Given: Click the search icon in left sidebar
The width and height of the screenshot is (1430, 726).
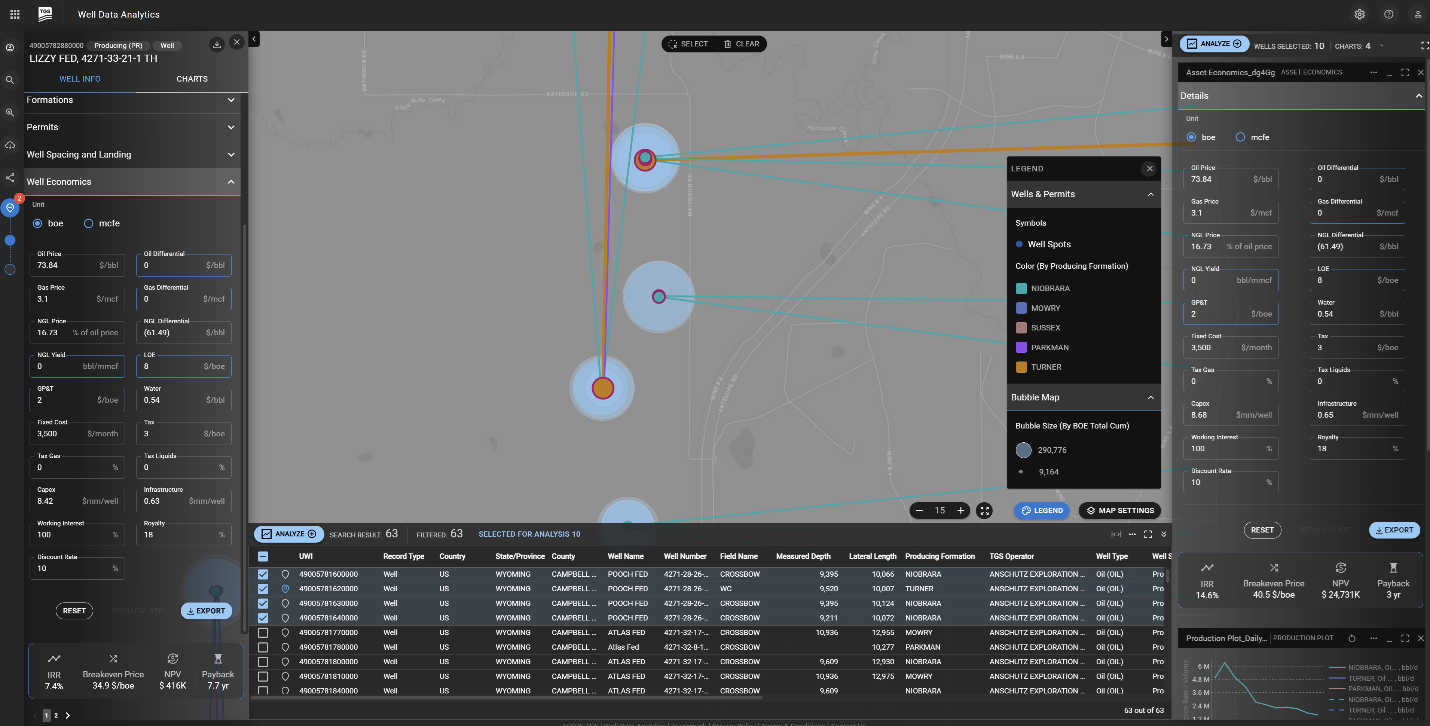Looking at the screenshot, I should (x=10, y=80).
